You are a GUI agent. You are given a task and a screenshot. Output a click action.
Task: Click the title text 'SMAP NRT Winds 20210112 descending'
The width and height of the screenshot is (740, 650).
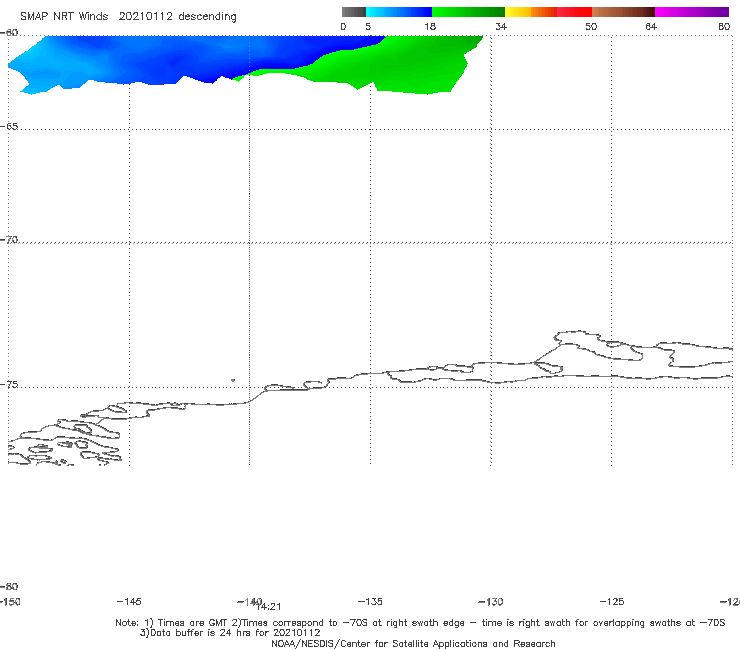128,17
